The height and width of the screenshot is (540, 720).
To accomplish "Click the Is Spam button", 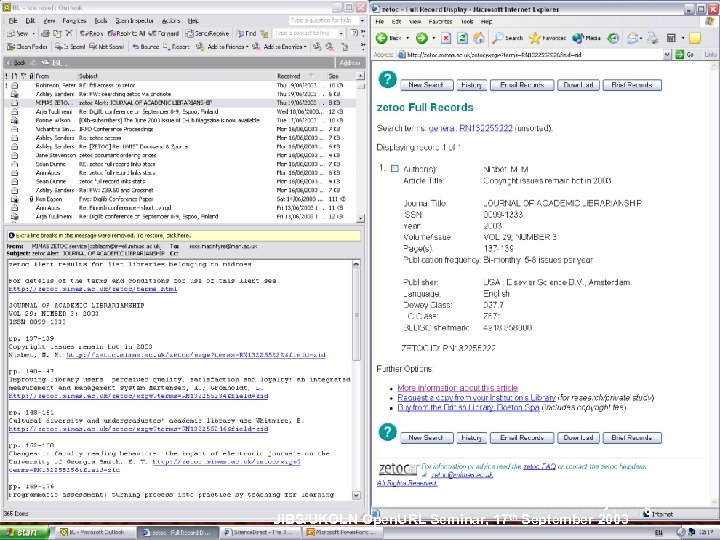I will 70,46.
